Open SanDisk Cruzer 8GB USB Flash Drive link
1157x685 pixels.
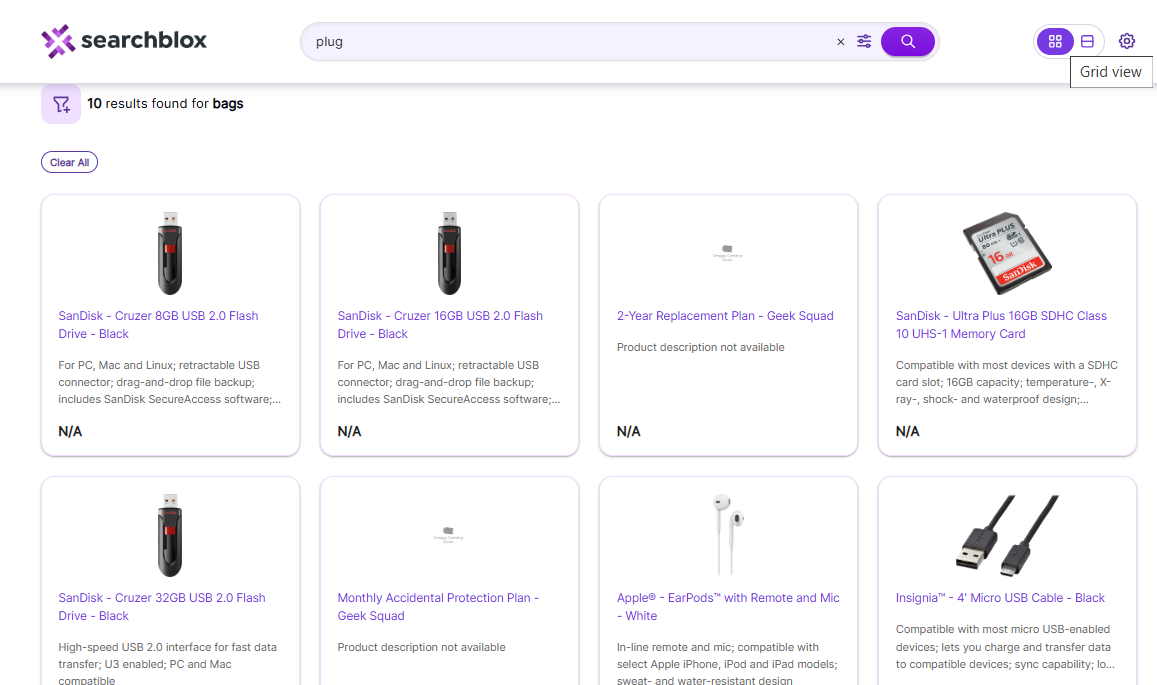[x=159, y=325]
